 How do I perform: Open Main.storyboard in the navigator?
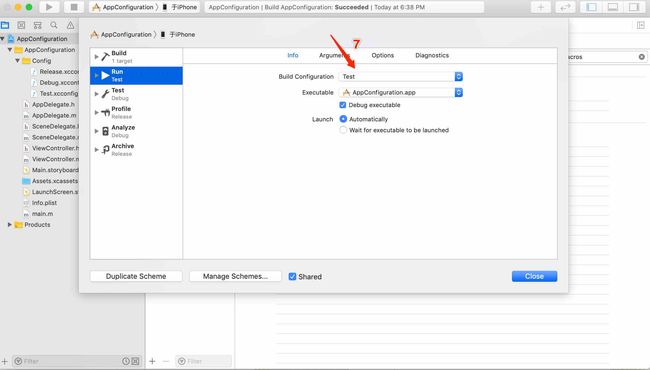click(51, 170)
